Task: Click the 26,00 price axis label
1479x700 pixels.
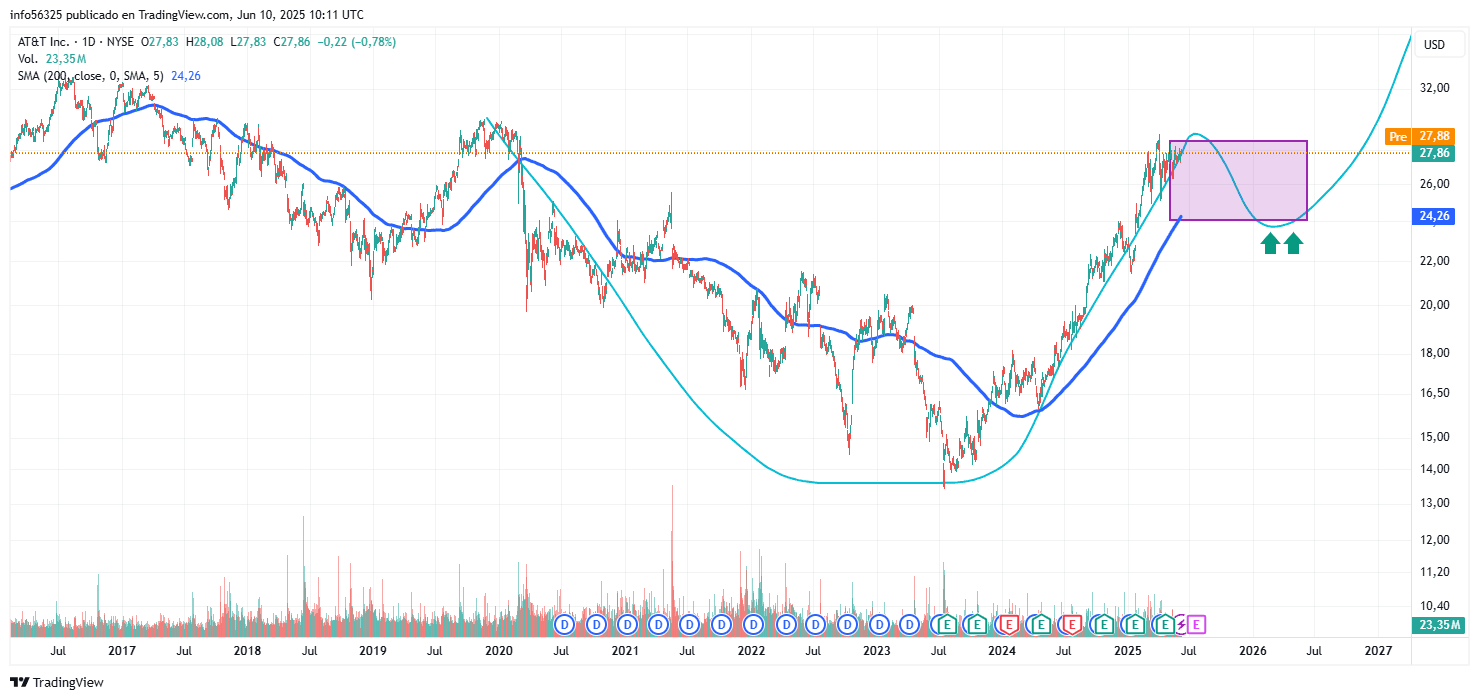Action: pos(1435,184)
